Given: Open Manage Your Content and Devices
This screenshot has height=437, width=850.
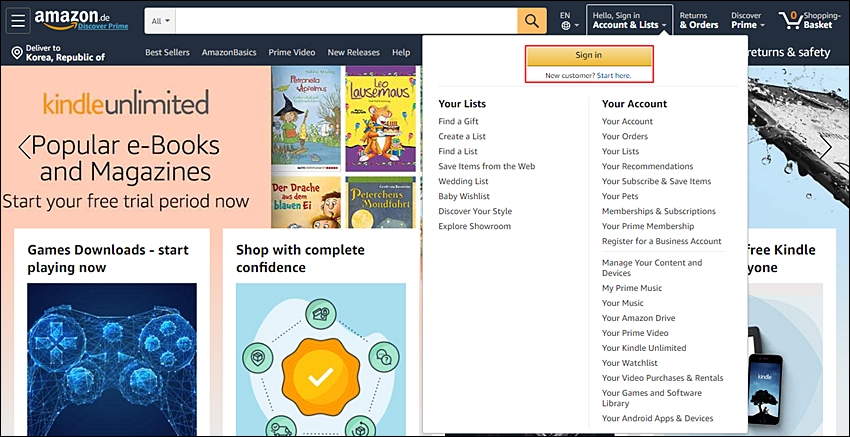Looking at the screenshot, I should click(652, 268).
